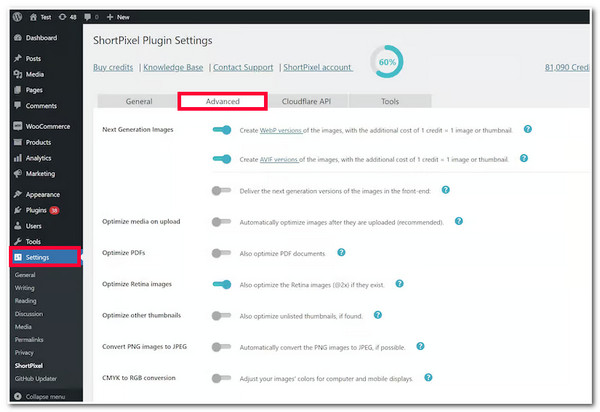Open help icon for Optimize PDFs
This screenshot has width=600, height=412.
coord(341,252)
